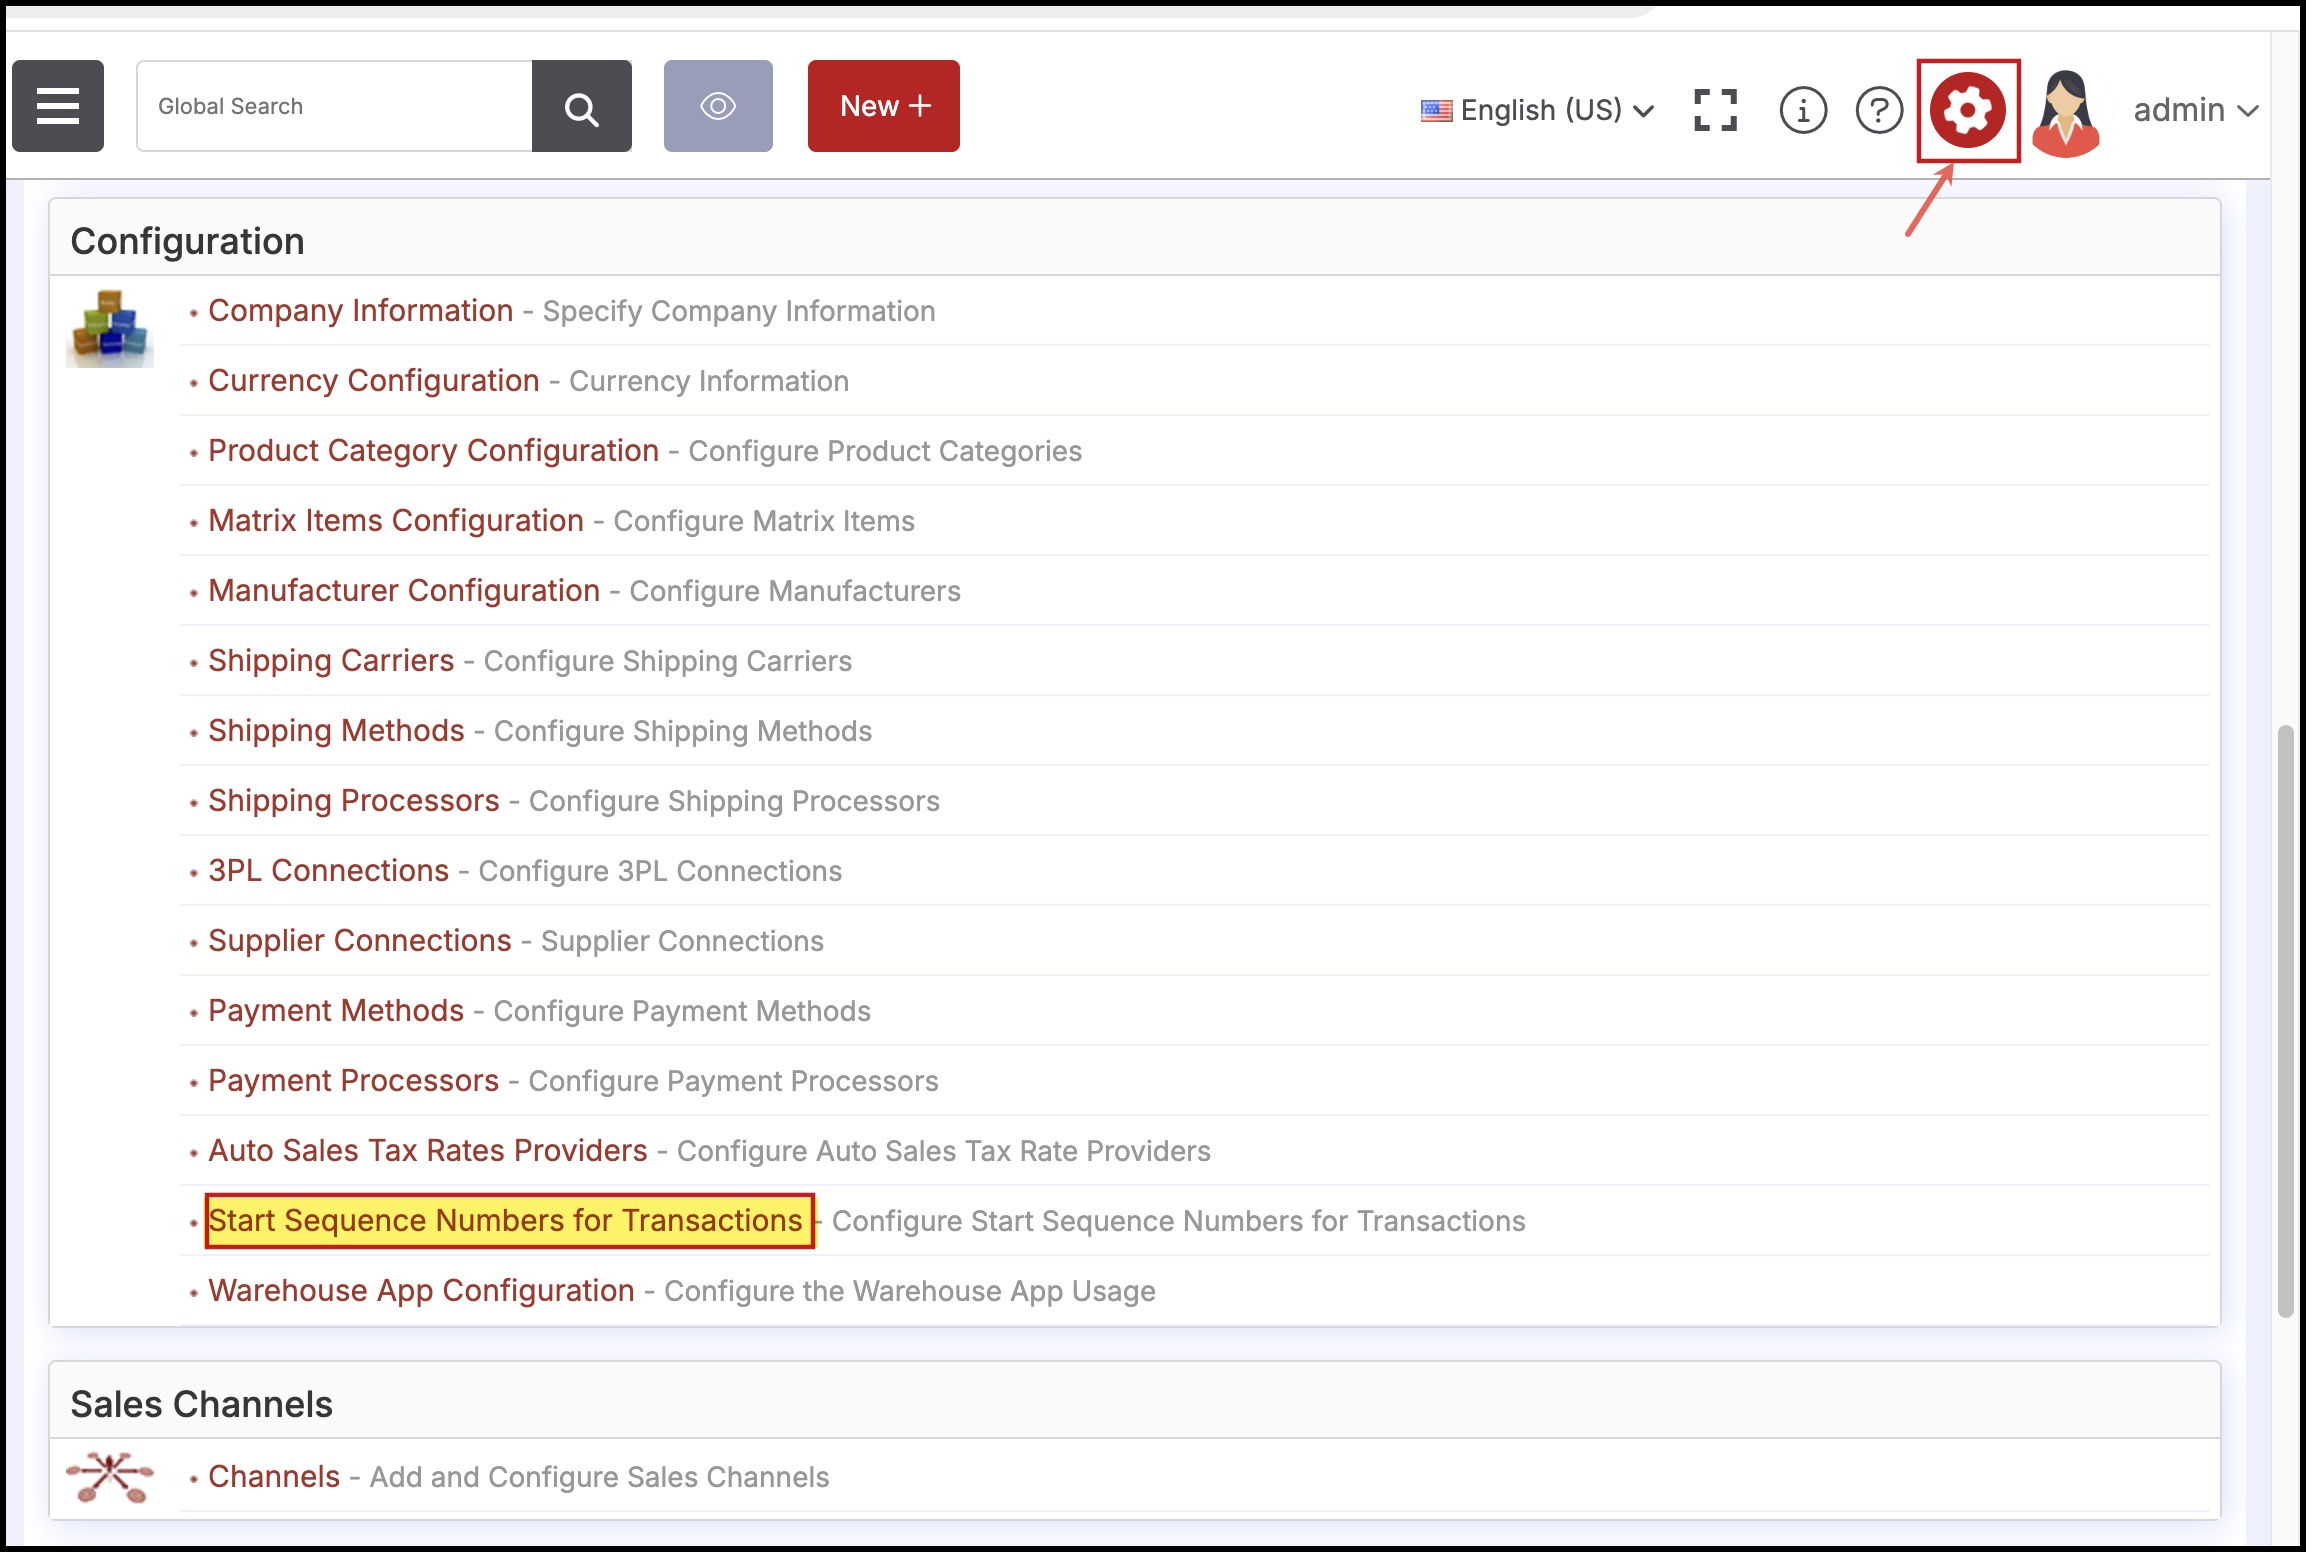
Task: Open Currency Configuration settings
Action: pyautogui.click(x=373, y=380)
